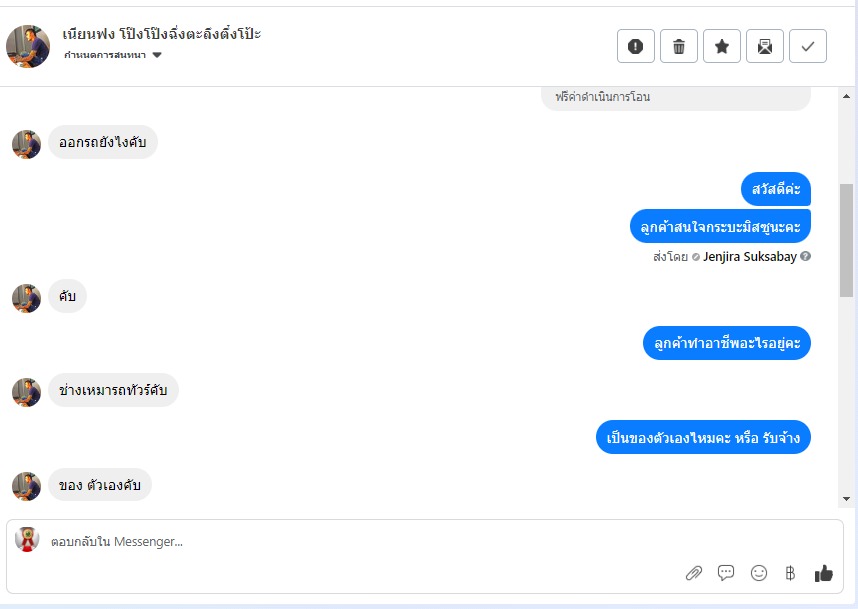Image resolution: width=858 pixels, height=609 pixels.
Task: Delete conversation using the trash icon
Action: (x=679, y=47)
